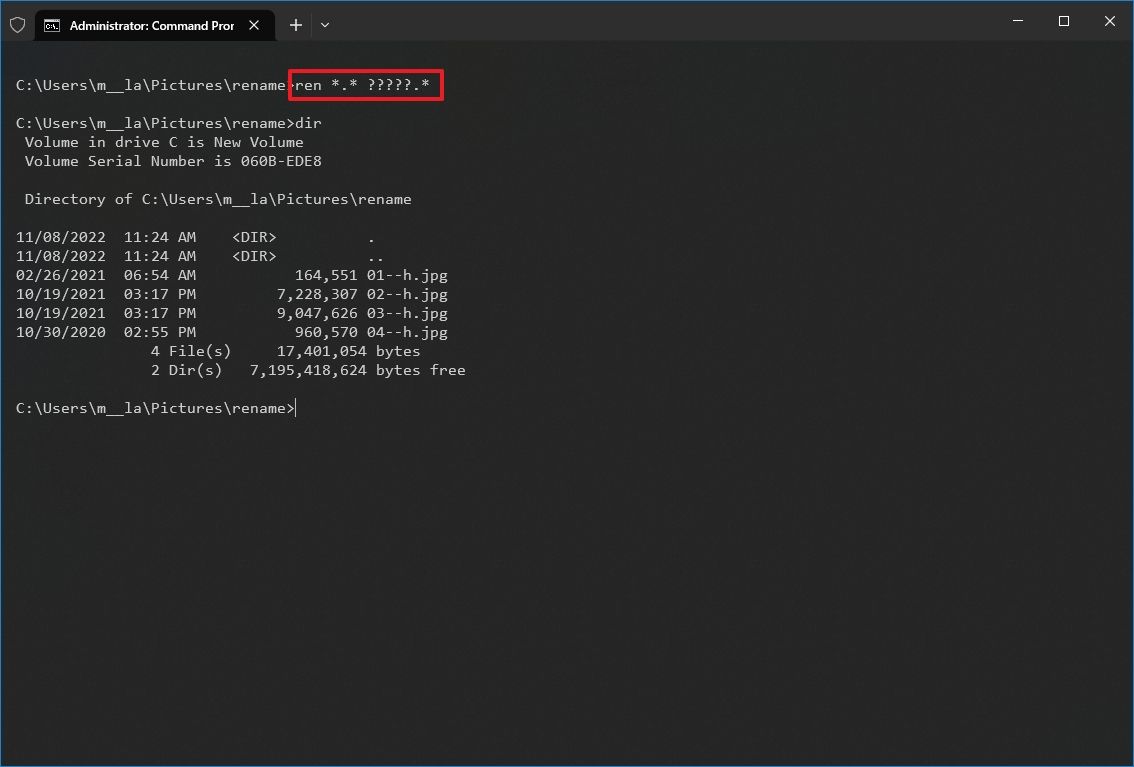This screenshot has width=1134, height=767.
Task: Switch to the Administrator: Command Prompt tab
Action: point(150,25)
